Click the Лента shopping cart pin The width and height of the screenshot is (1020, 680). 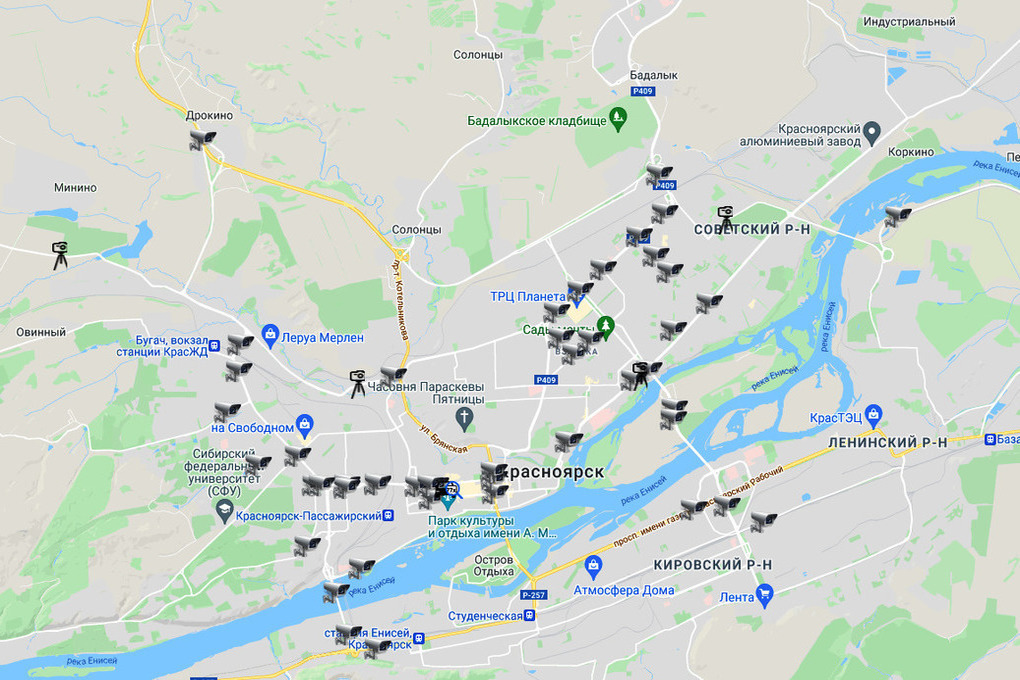[765, 596]
